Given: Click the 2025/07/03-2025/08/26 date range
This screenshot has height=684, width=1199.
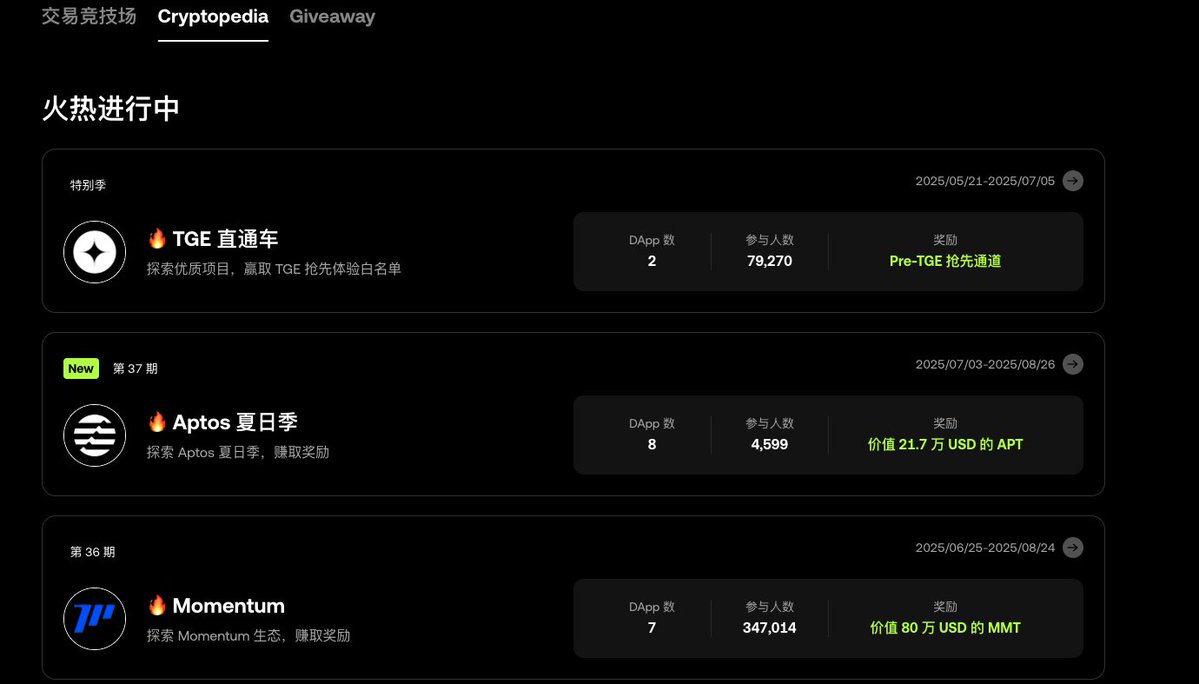Looking at the screenshot, I should [985, 365].
